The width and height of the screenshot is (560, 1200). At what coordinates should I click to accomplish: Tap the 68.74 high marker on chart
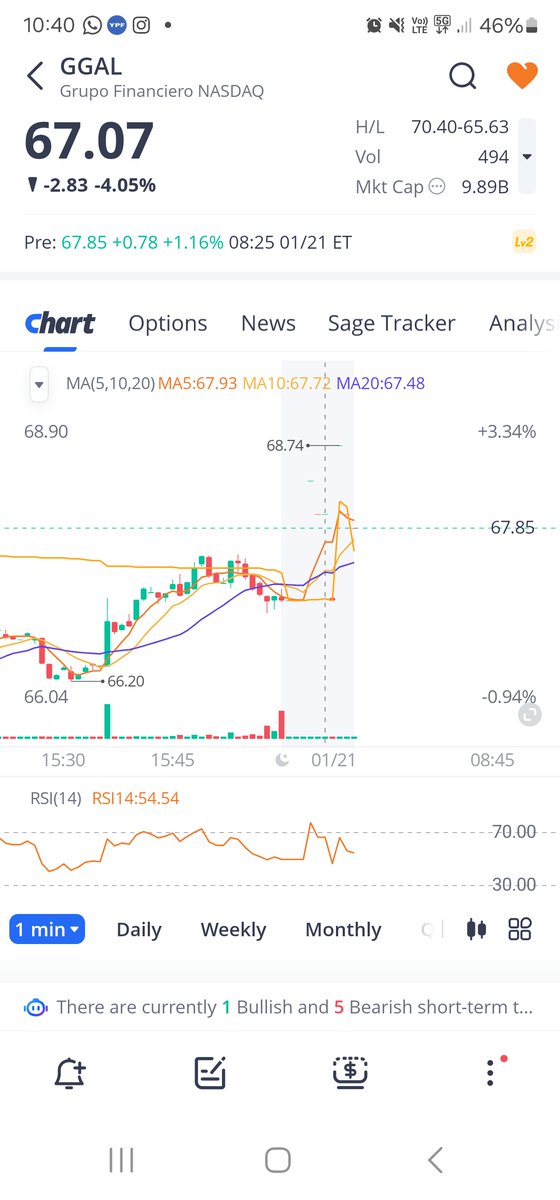coord(285,446)
